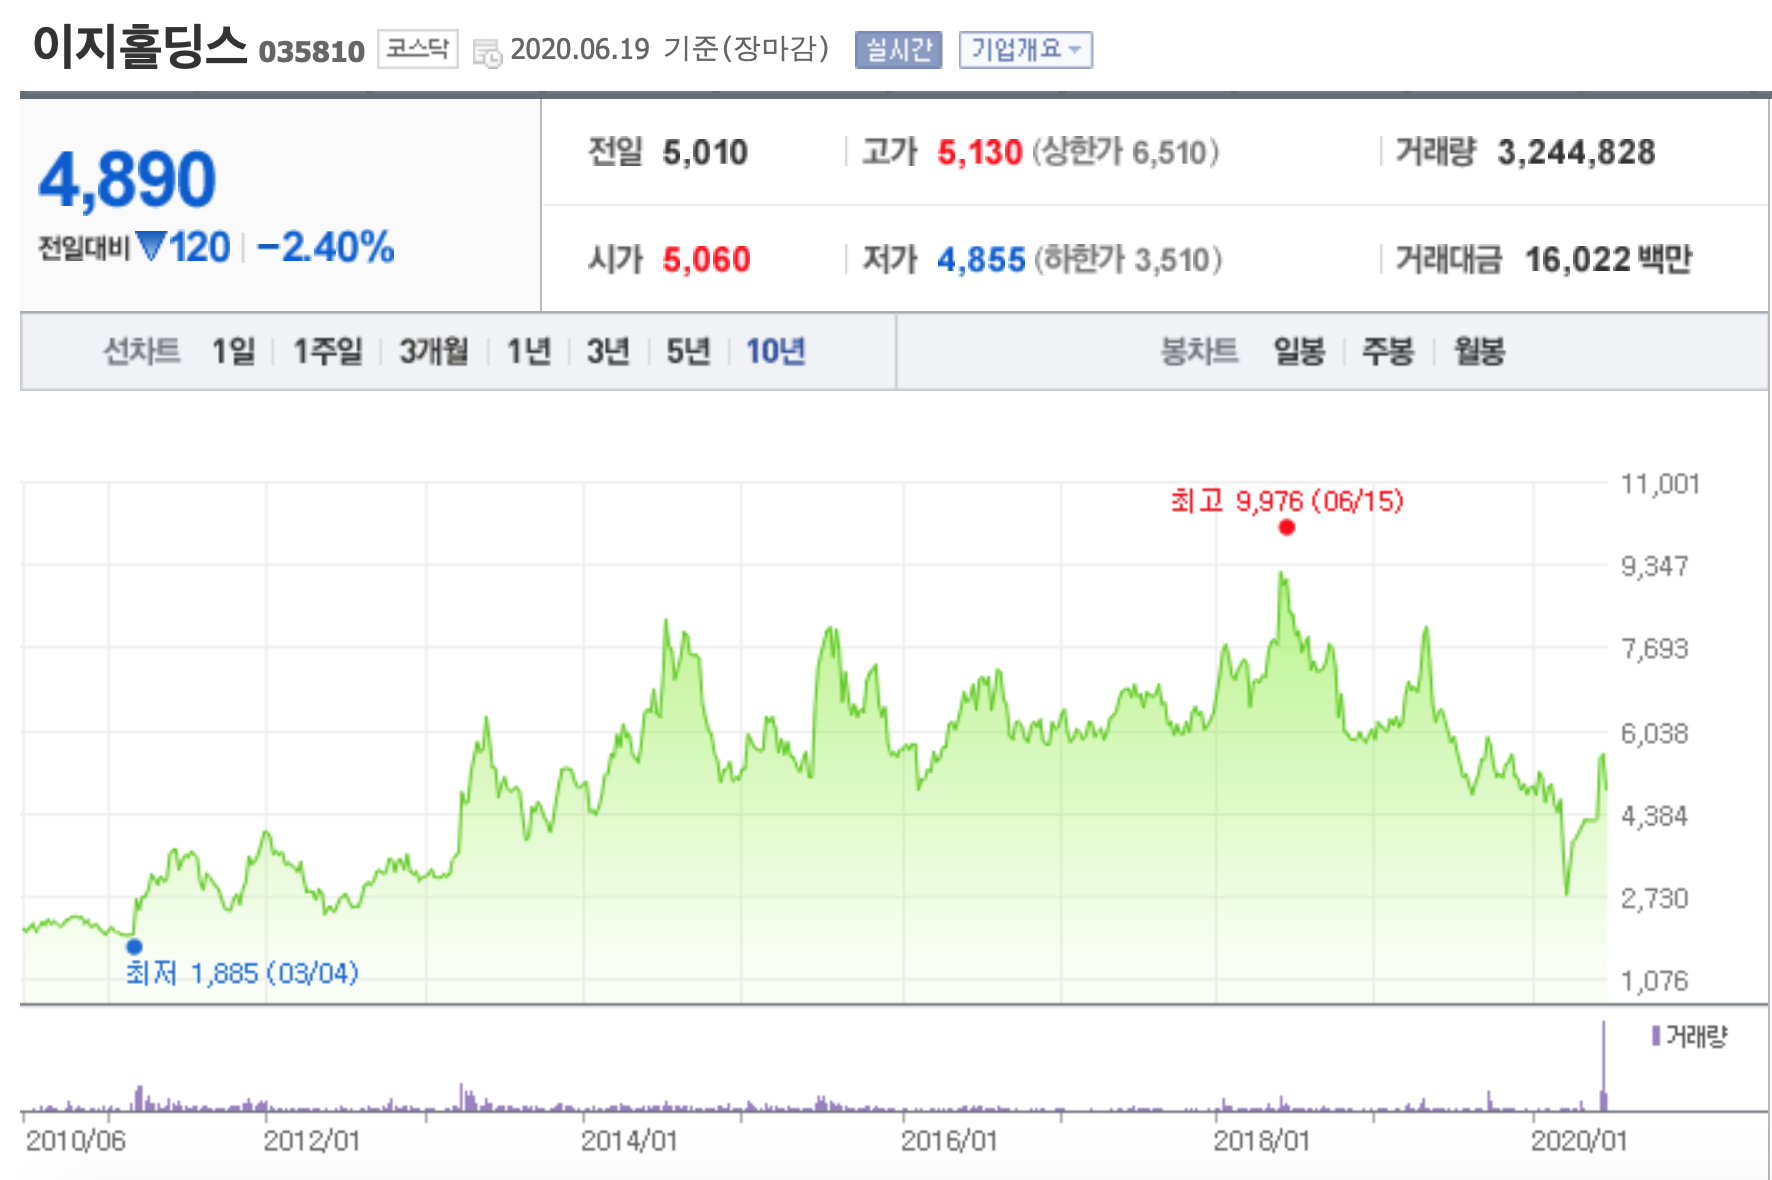
Task: Click the 2020.06.19 기준(장마감) date text
Action: coord(669,48)
